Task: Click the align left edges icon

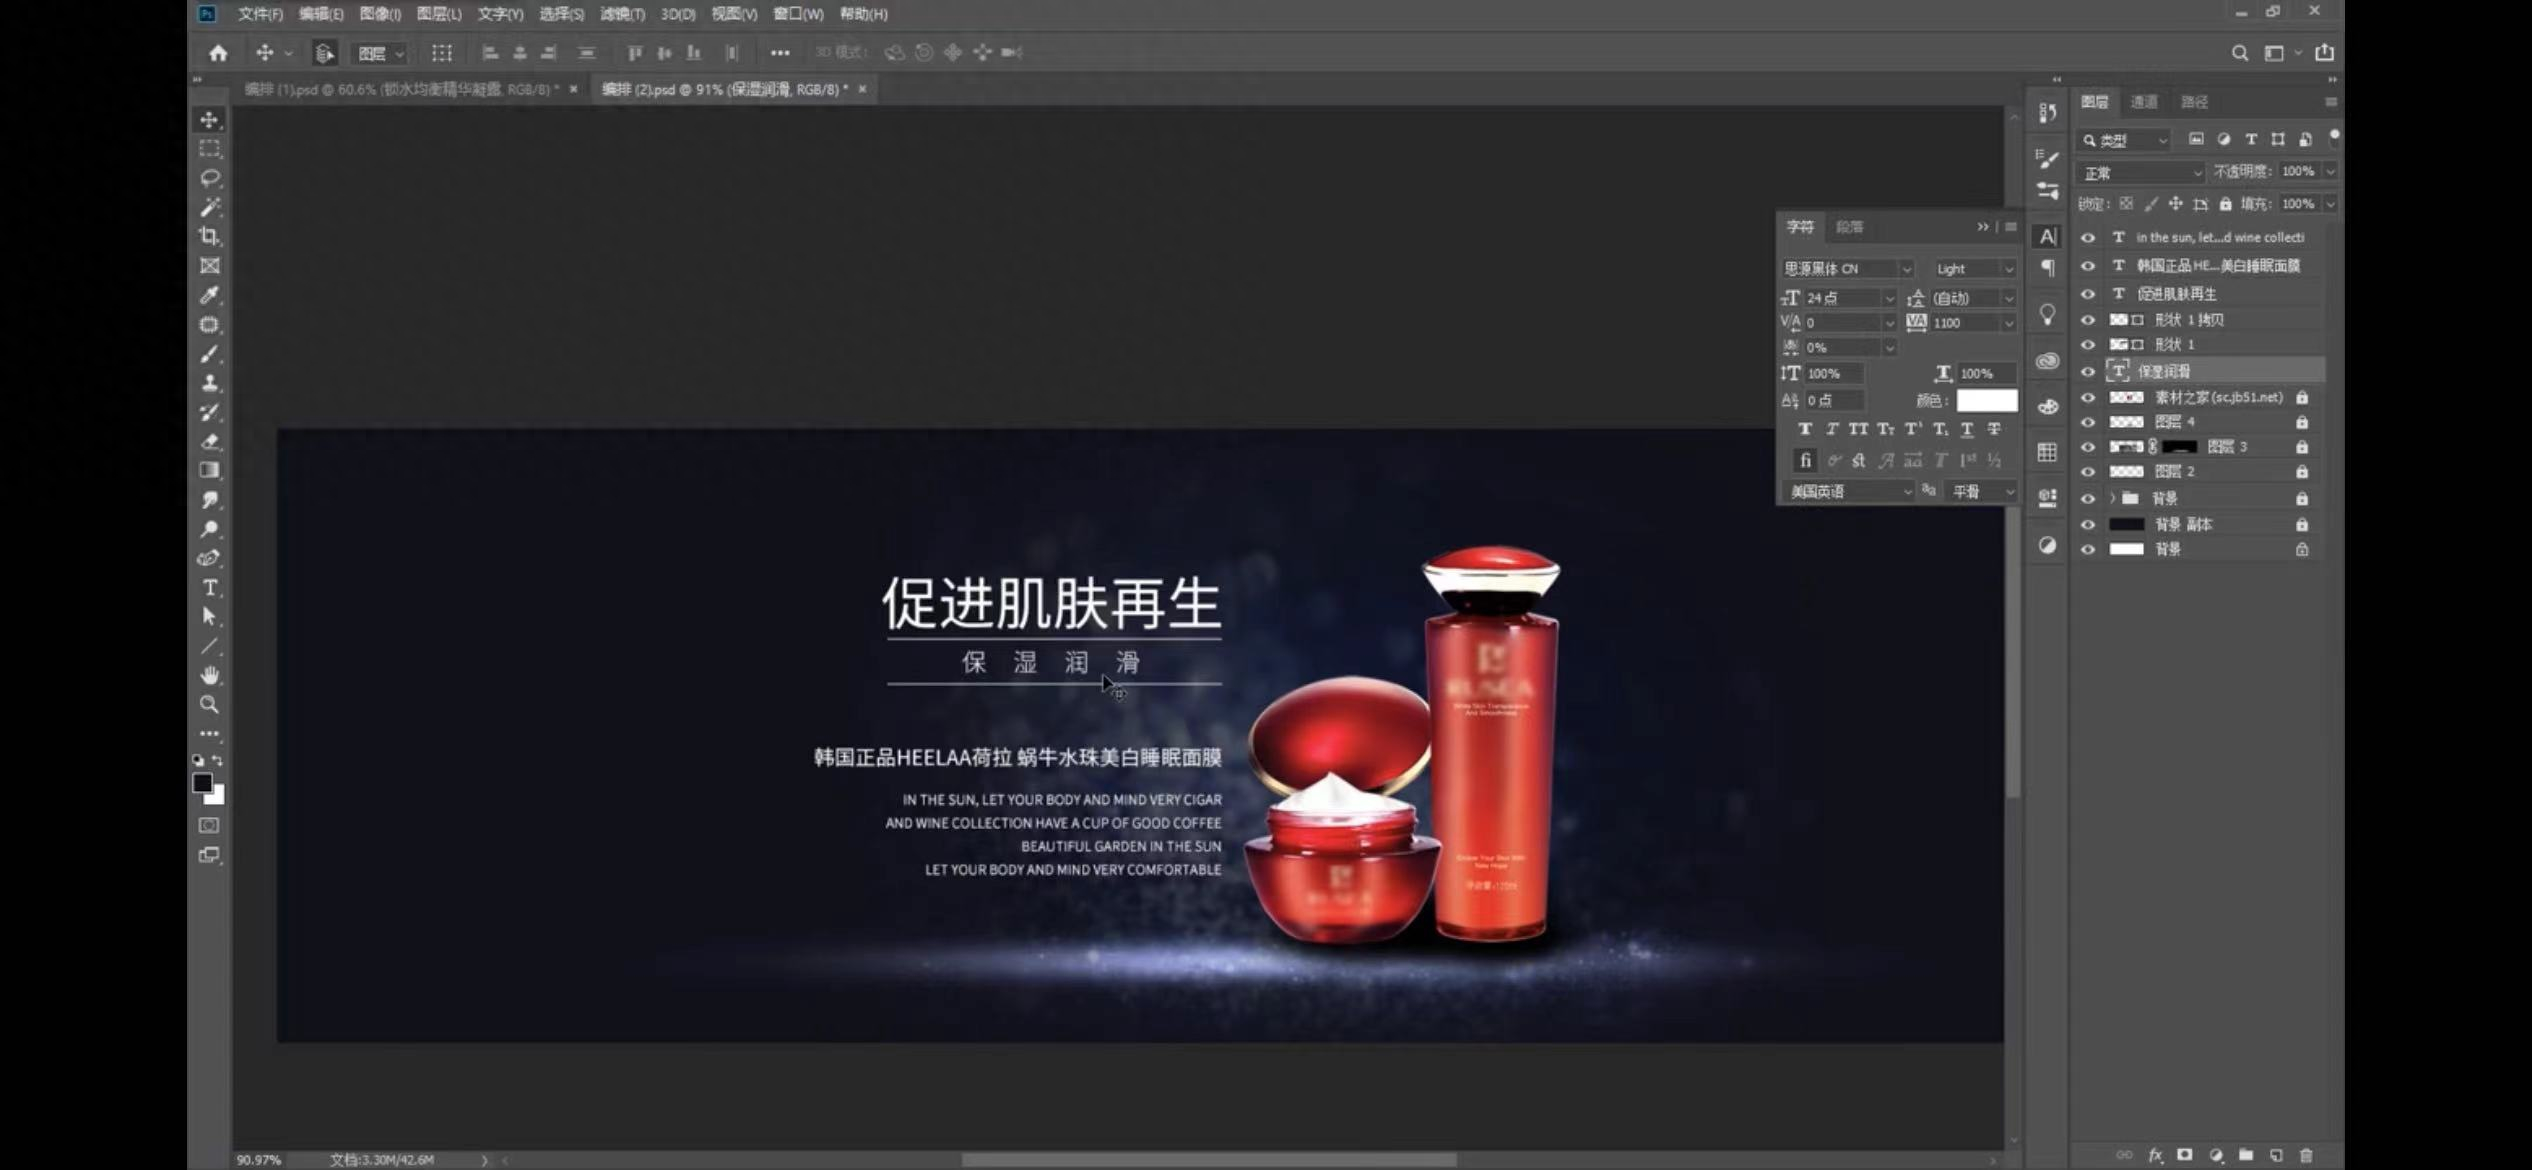Action: pos(490,53)
